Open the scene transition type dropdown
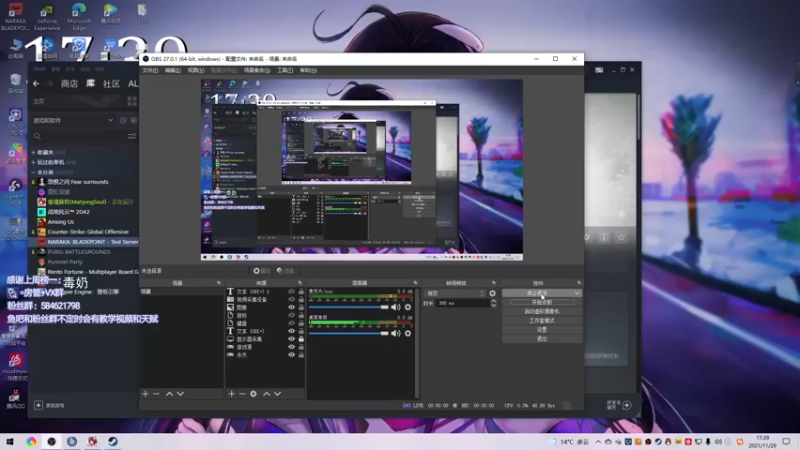 click(454, 293)
